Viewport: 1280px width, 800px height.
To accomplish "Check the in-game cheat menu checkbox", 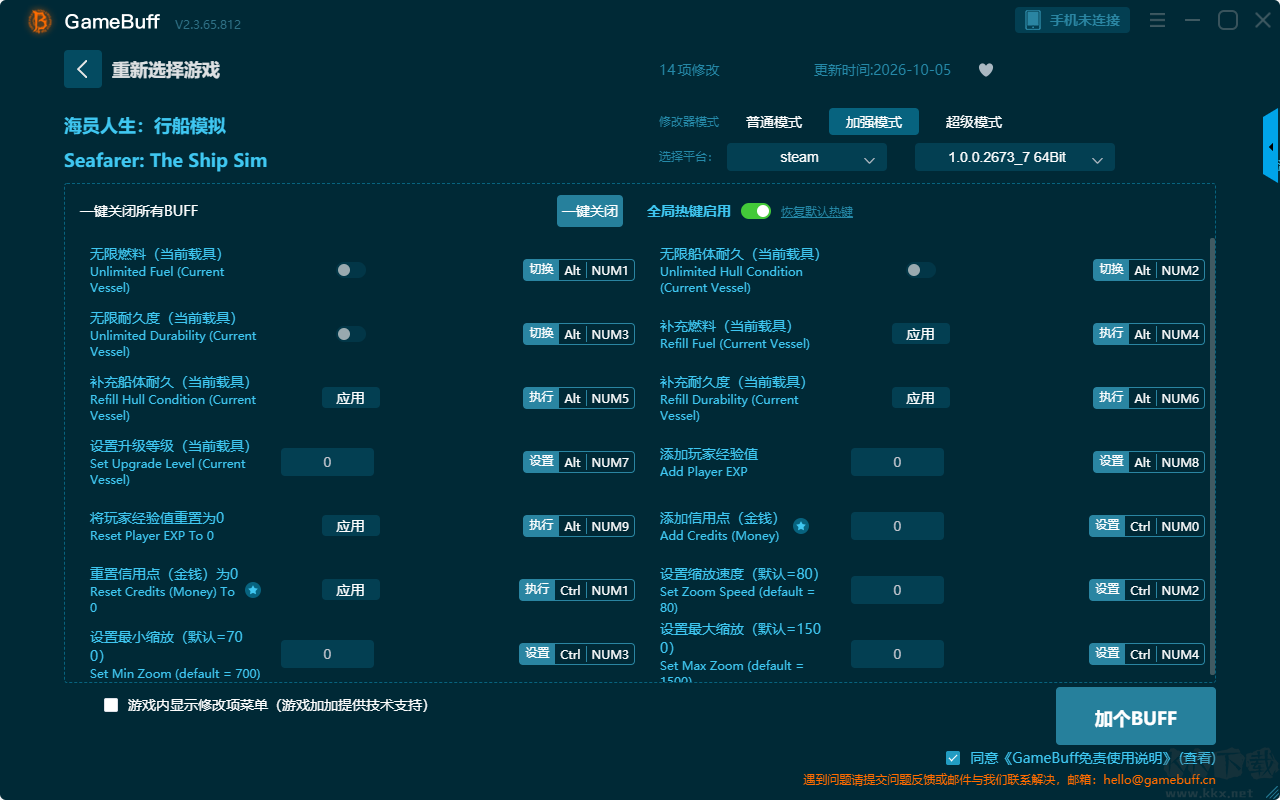I will tap(111, 705).
